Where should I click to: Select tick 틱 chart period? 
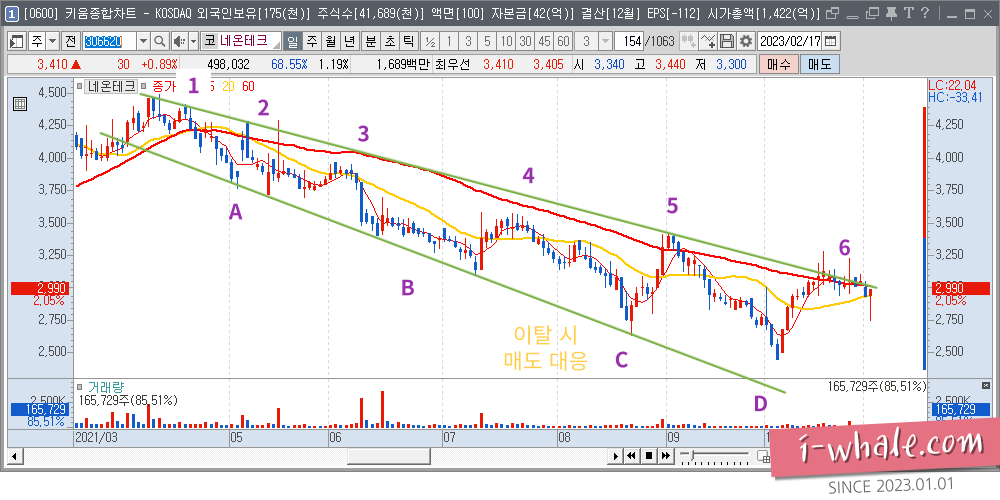[x=408, y=41]
